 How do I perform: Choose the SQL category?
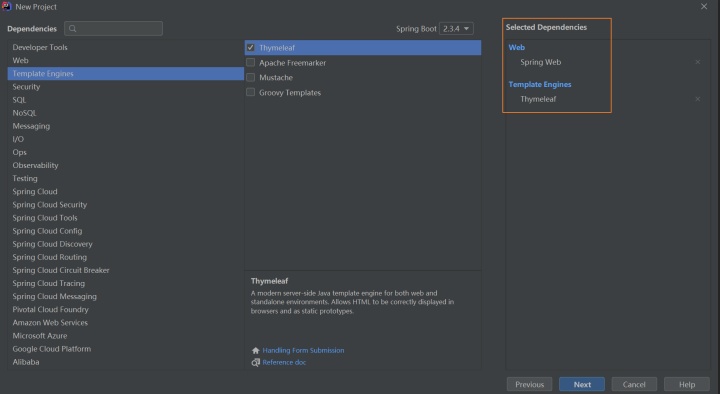pos(126,100)
